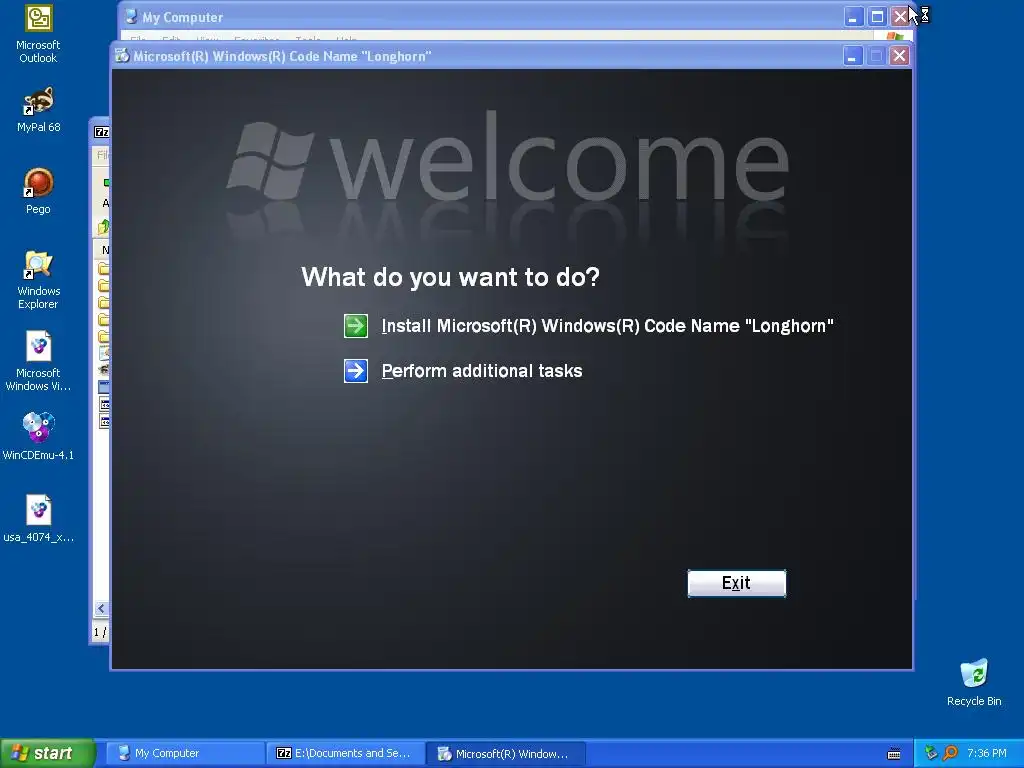The width and height of the screenshot is (1024, 768).
Task: Minimize the Longhorn setup window
Action: (x=852, y=56)
